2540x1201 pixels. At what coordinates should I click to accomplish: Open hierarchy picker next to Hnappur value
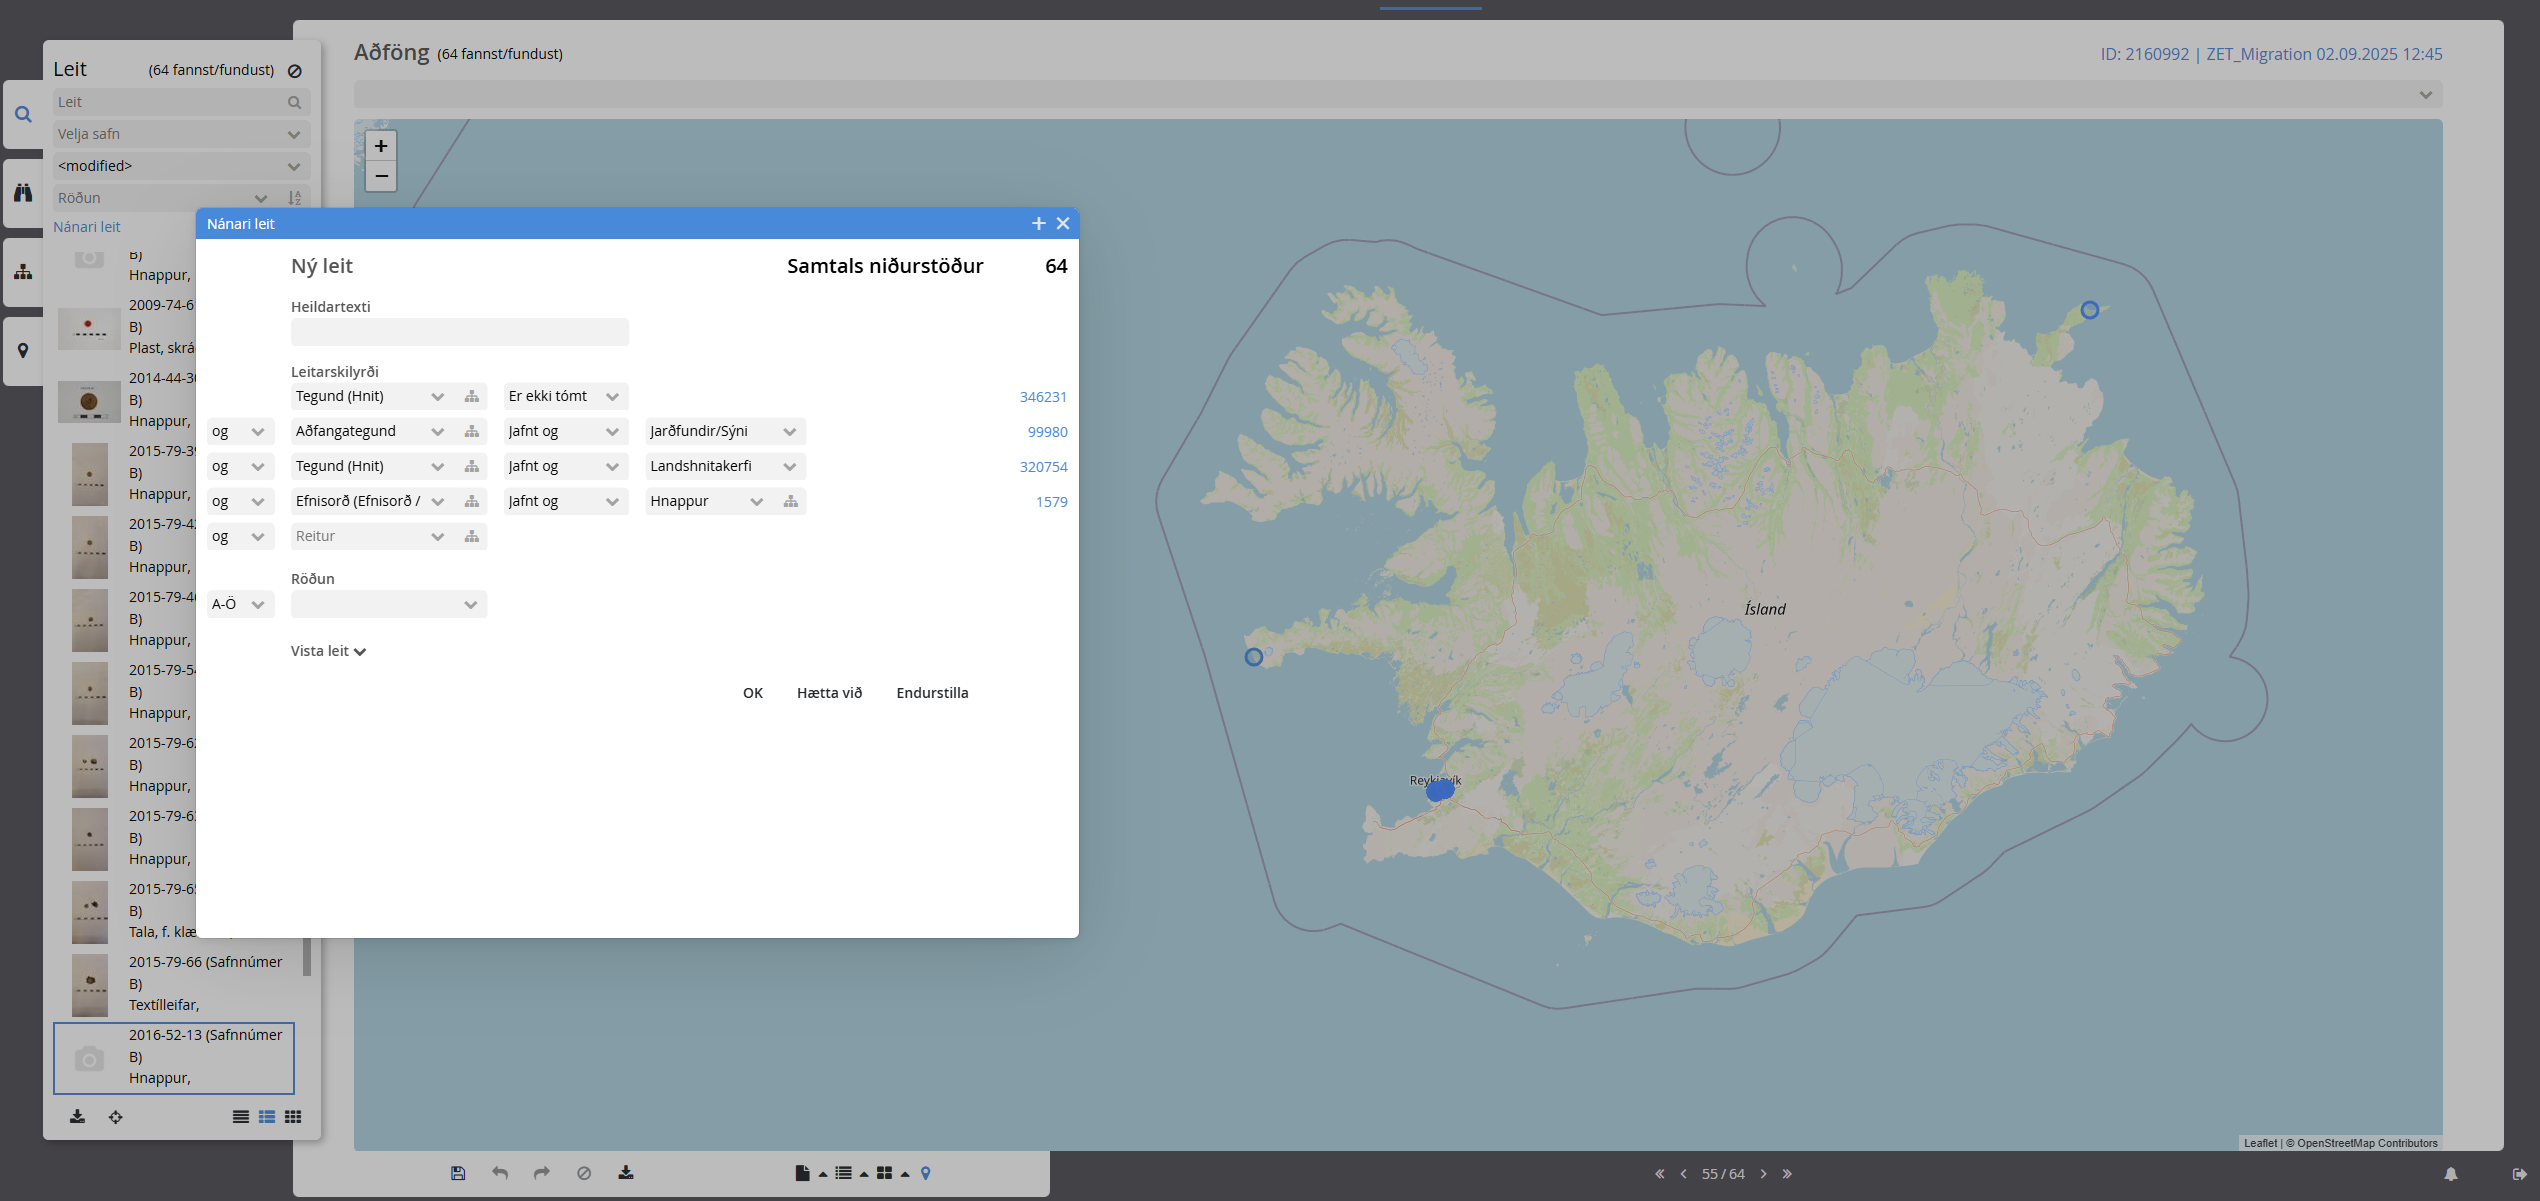(x=790, y=501)
